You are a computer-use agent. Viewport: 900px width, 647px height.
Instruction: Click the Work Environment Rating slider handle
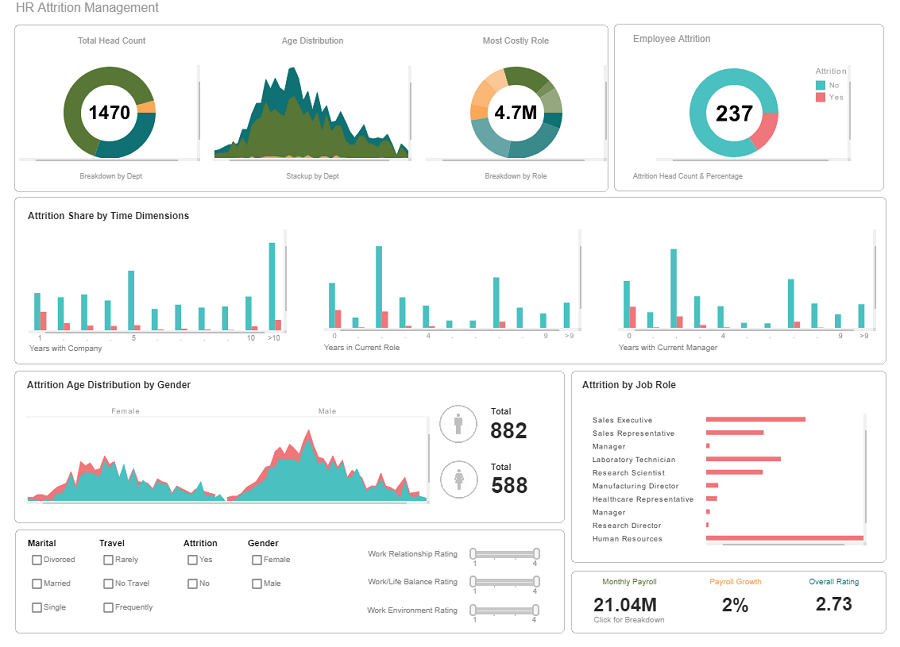(x=474, y=609)
